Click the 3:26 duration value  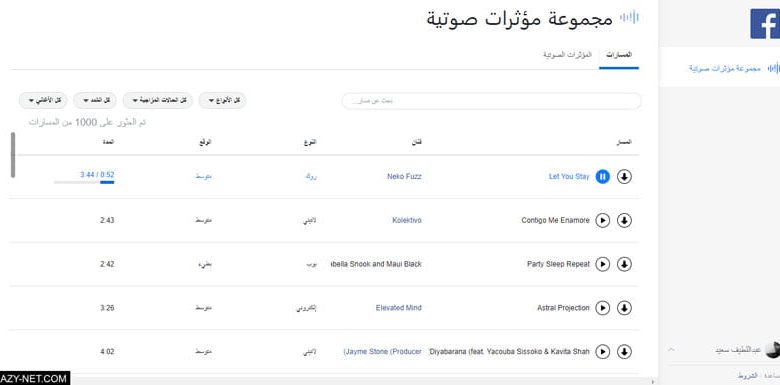[x=107, y=308]
